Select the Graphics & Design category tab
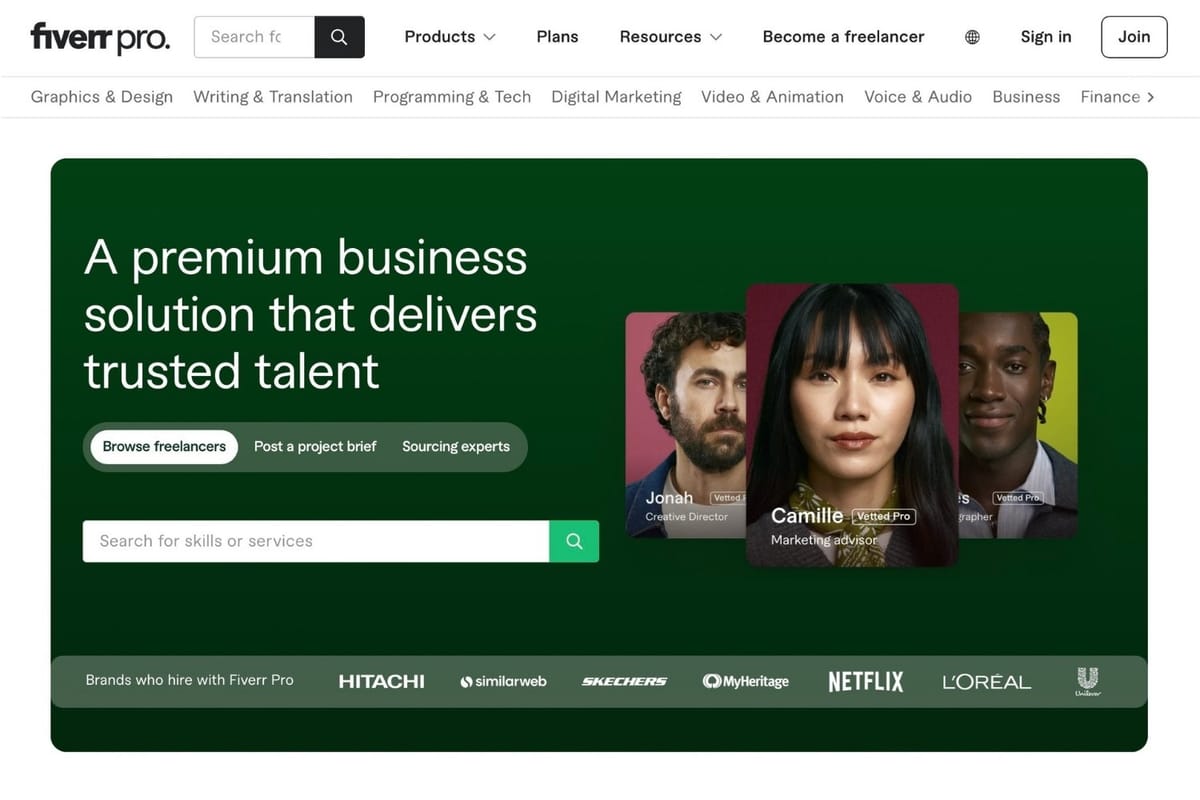 point(101,97)
